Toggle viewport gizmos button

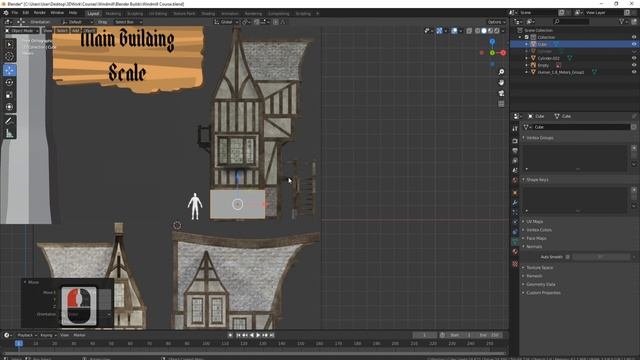click(439, 31)
